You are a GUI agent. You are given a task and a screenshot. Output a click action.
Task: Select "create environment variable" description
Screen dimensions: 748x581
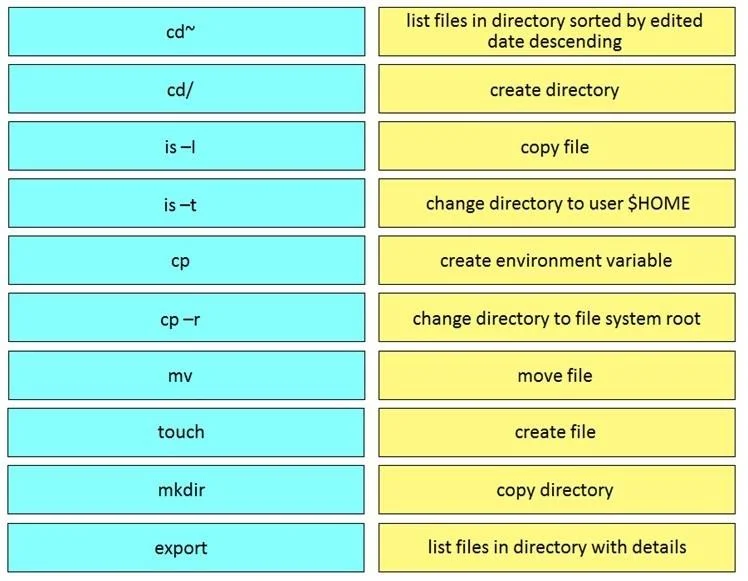pos(557,260)
